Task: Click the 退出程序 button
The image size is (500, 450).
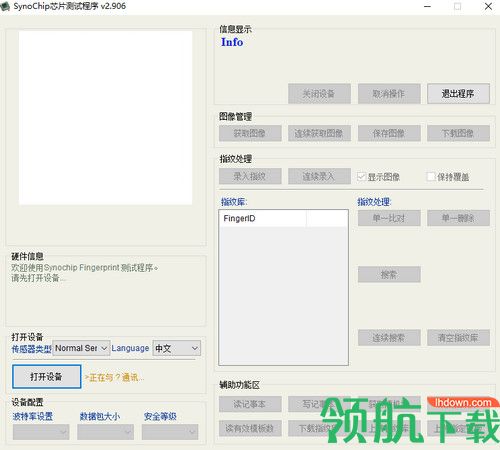Action: point(458,94)
